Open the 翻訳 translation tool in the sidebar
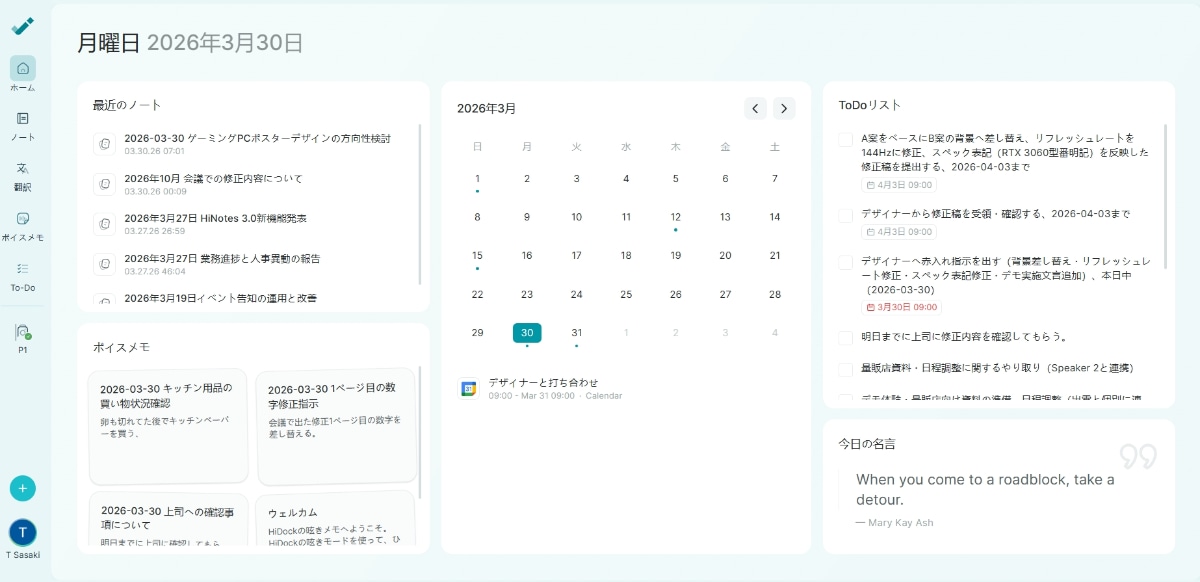The image size is (1200, 582). click(x=22, y=172)
